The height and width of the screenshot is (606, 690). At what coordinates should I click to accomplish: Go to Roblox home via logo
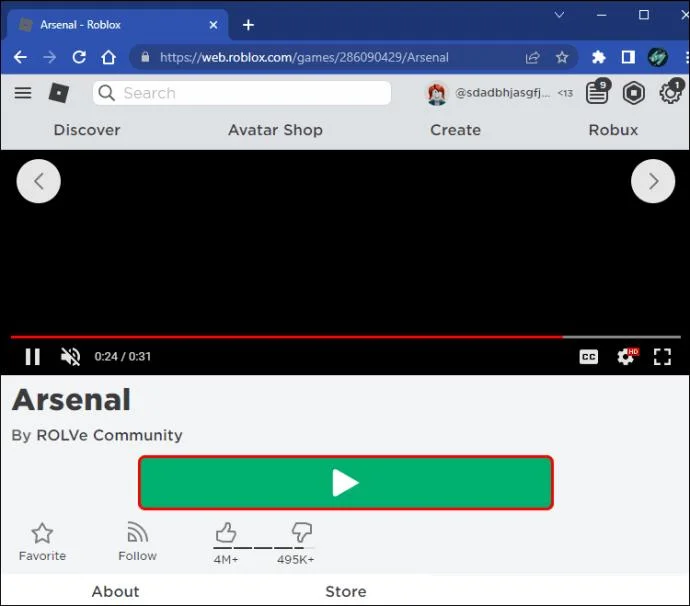pyautogui.click(x=59, y=93)
